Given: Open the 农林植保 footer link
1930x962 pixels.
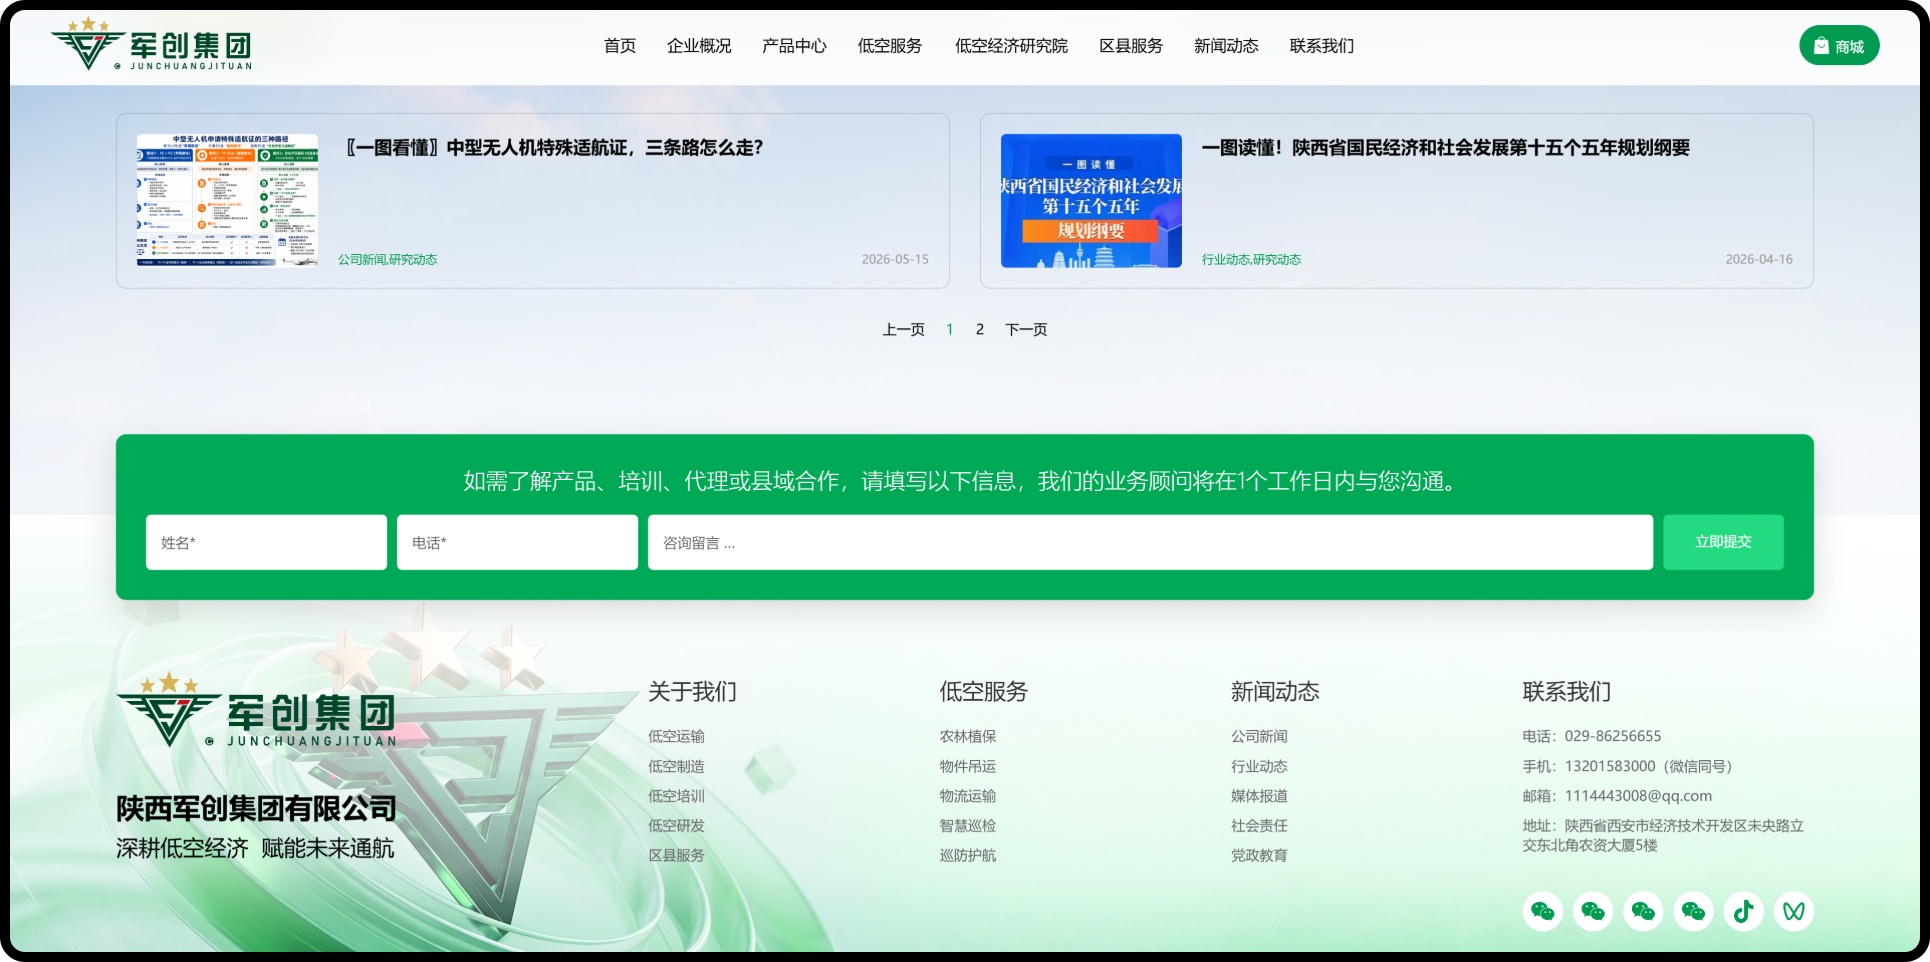Looking at the screenshot, I should coord(967,736).
